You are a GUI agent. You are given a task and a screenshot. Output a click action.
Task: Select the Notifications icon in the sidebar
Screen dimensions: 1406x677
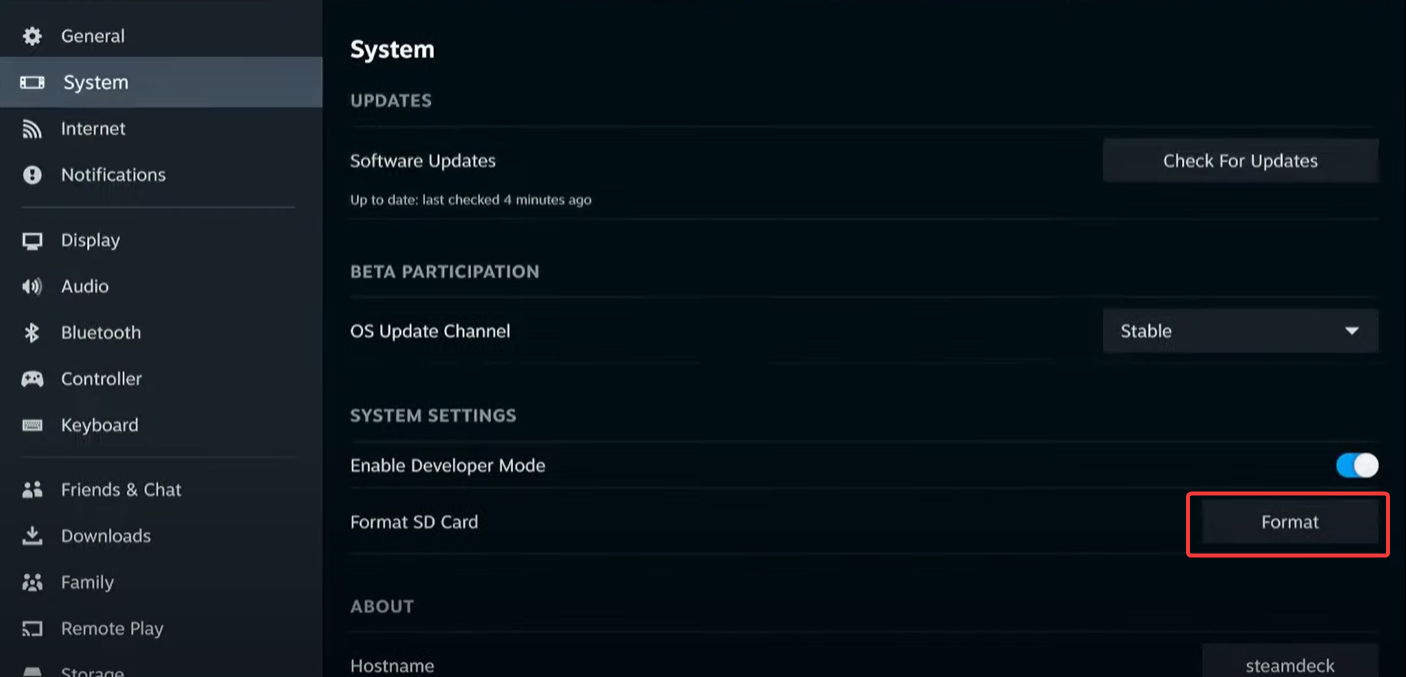pos(33,174)
